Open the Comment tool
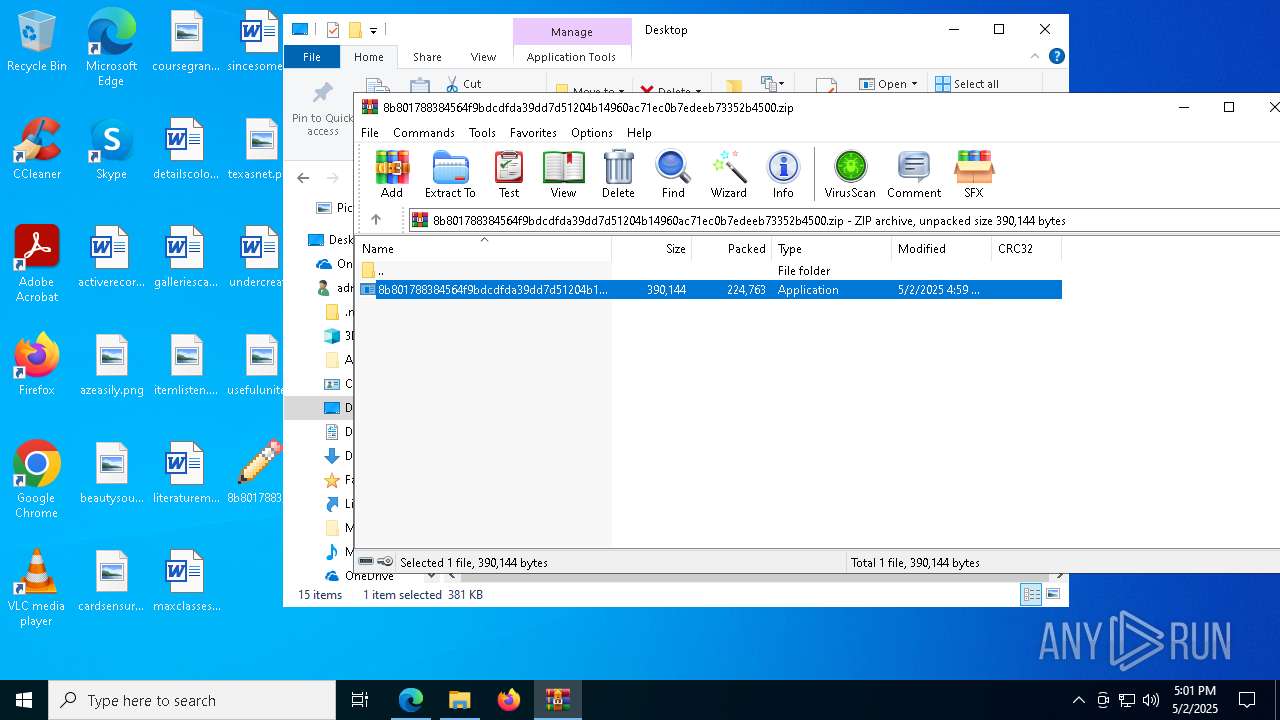 pyautogui.click(x=914, y=175)
